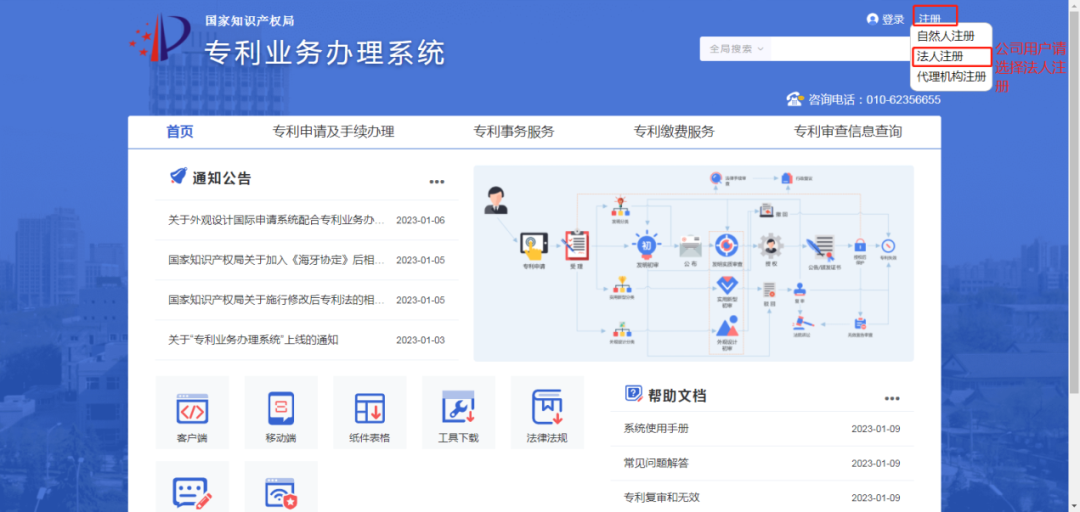Open the 专利事务服务 tab
The height and width of the screenshot is (512, 1080).
(x=514, y=132)
